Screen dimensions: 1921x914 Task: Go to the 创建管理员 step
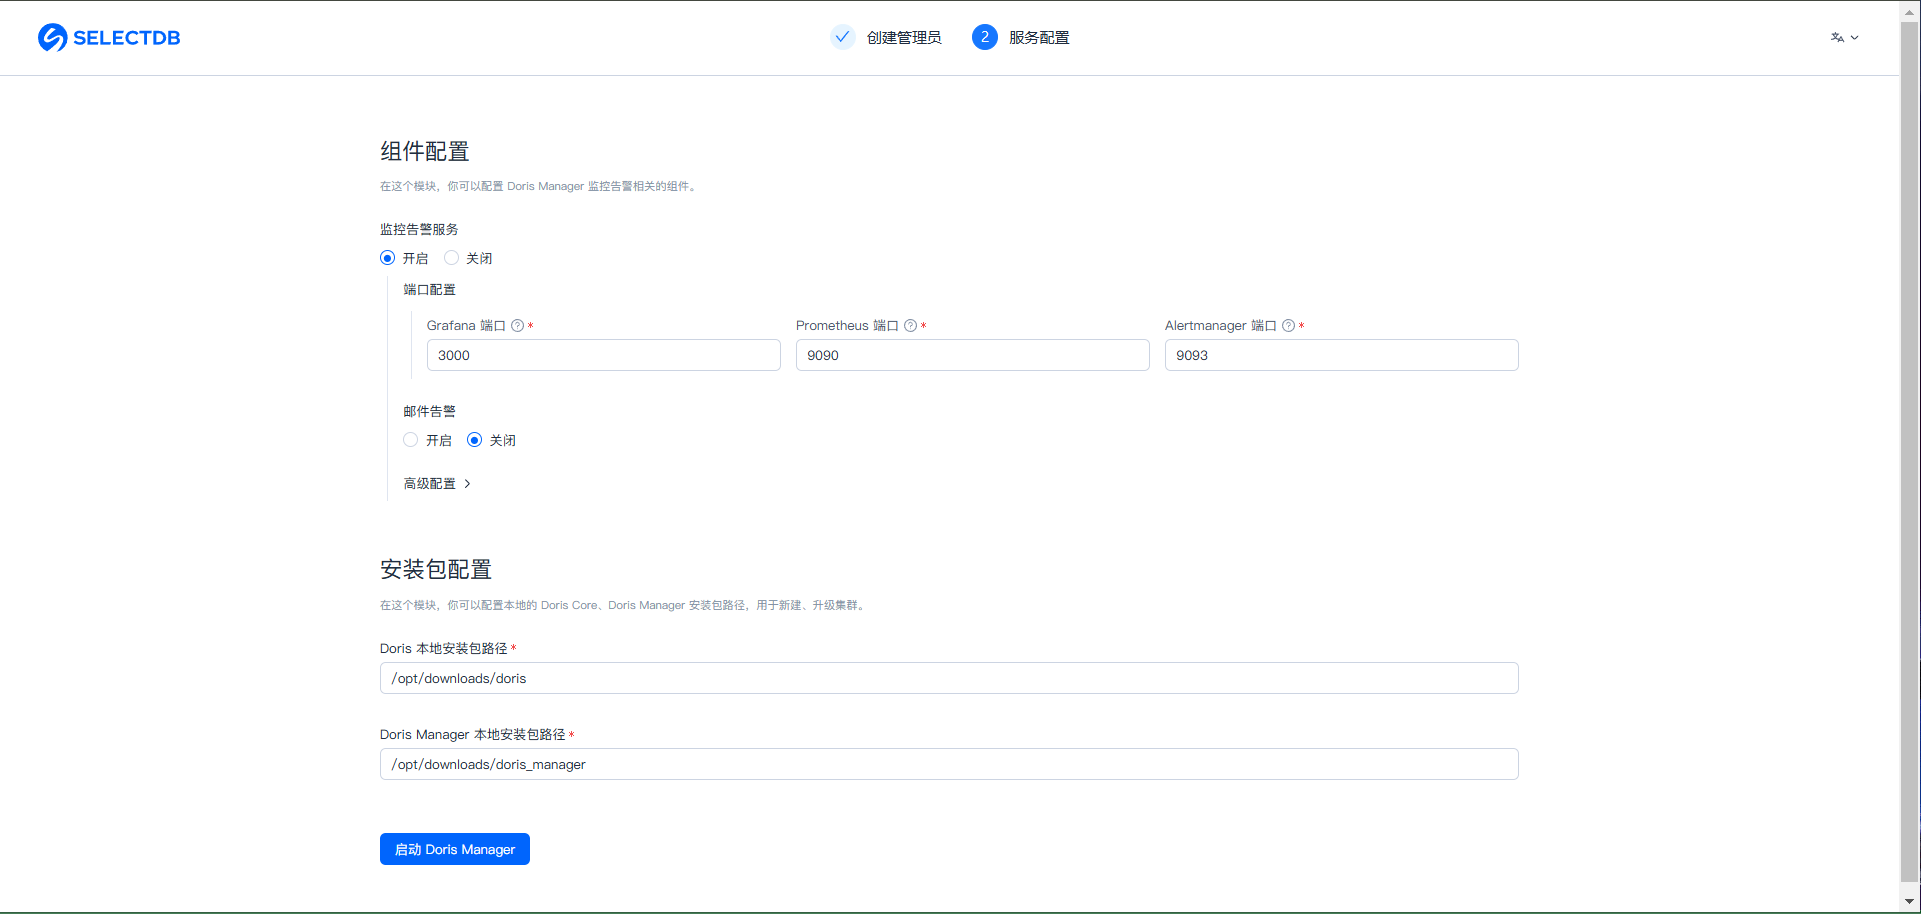(x=904, y=38)
